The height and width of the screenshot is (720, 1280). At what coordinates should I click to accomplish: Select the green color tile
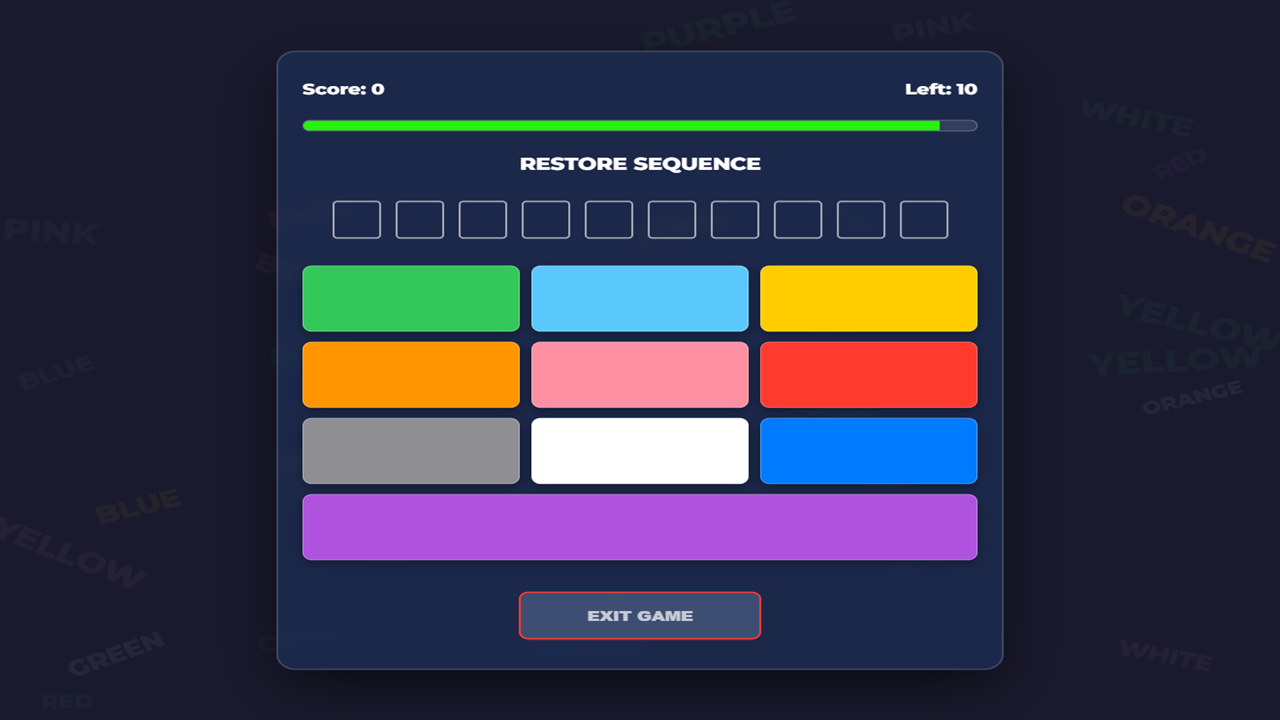point(411,298)
